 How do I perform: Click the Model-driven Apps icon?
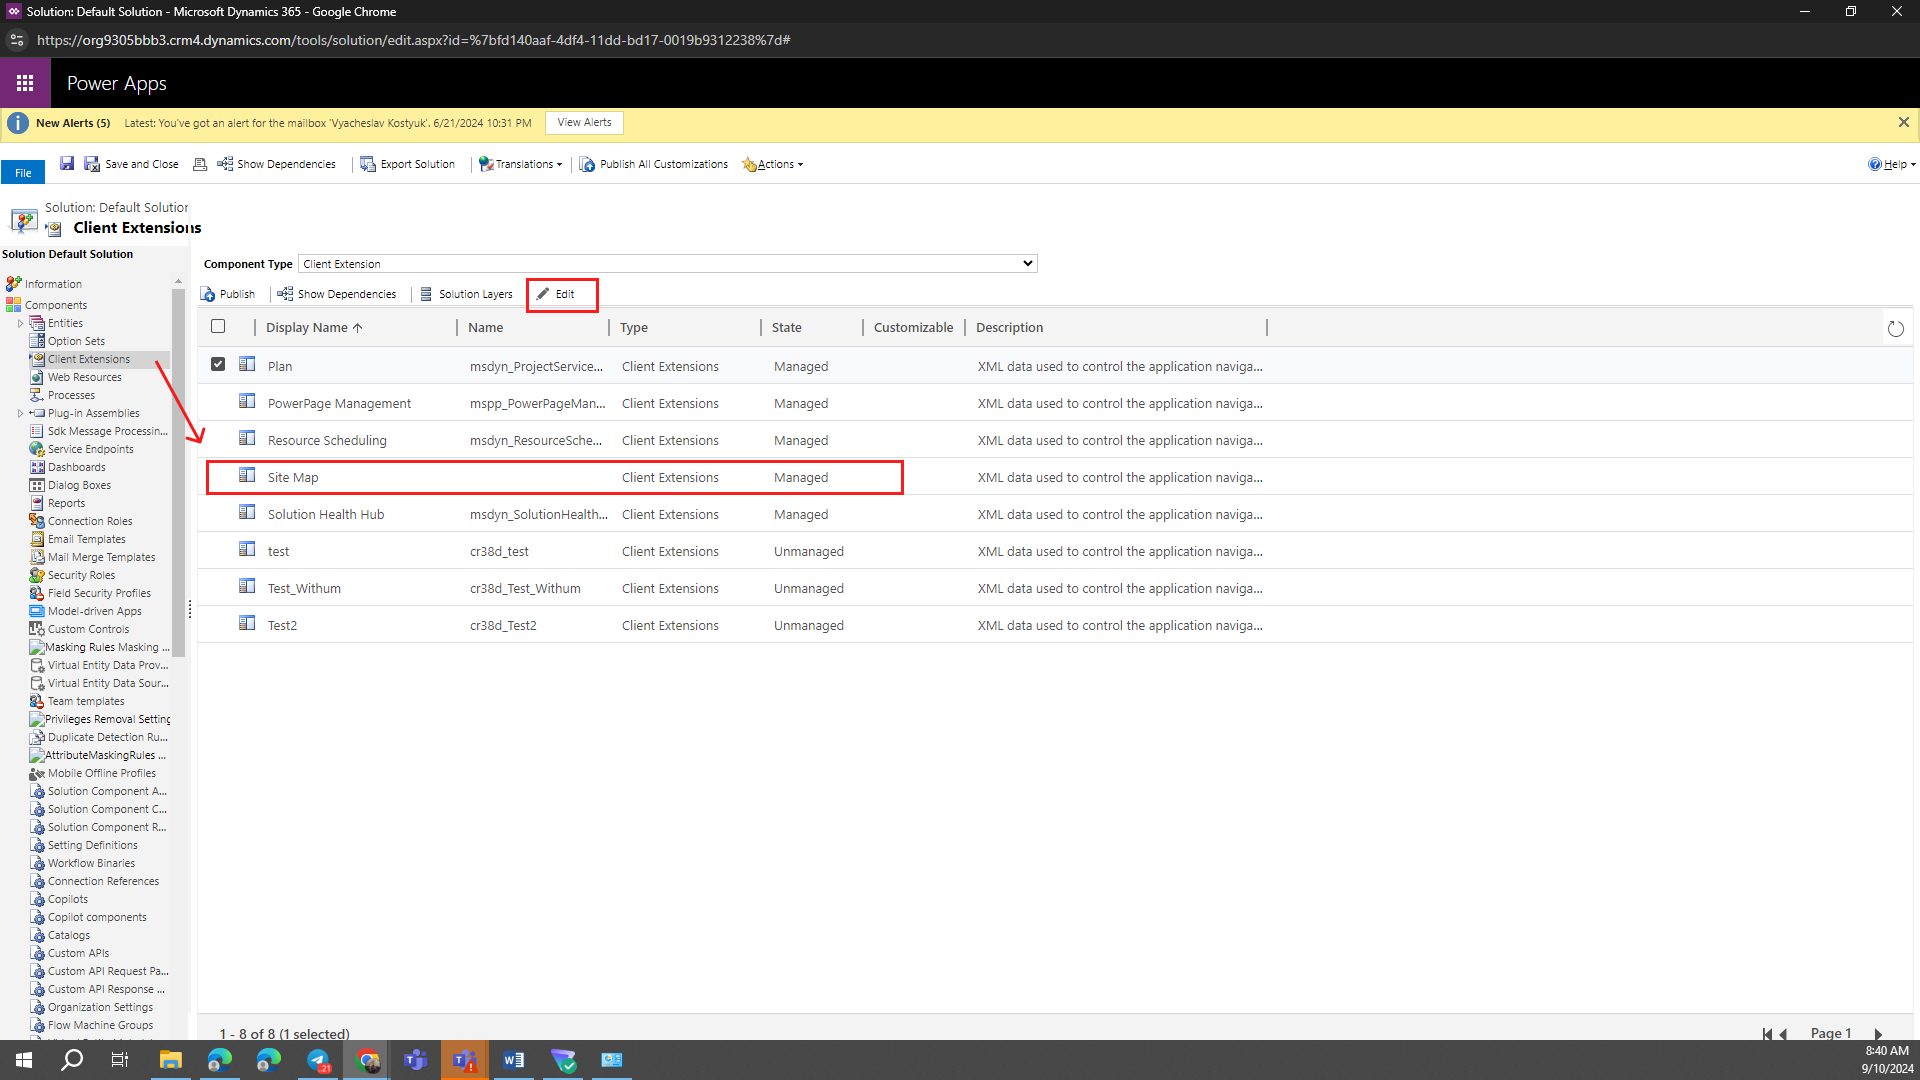tap(37, 611)
